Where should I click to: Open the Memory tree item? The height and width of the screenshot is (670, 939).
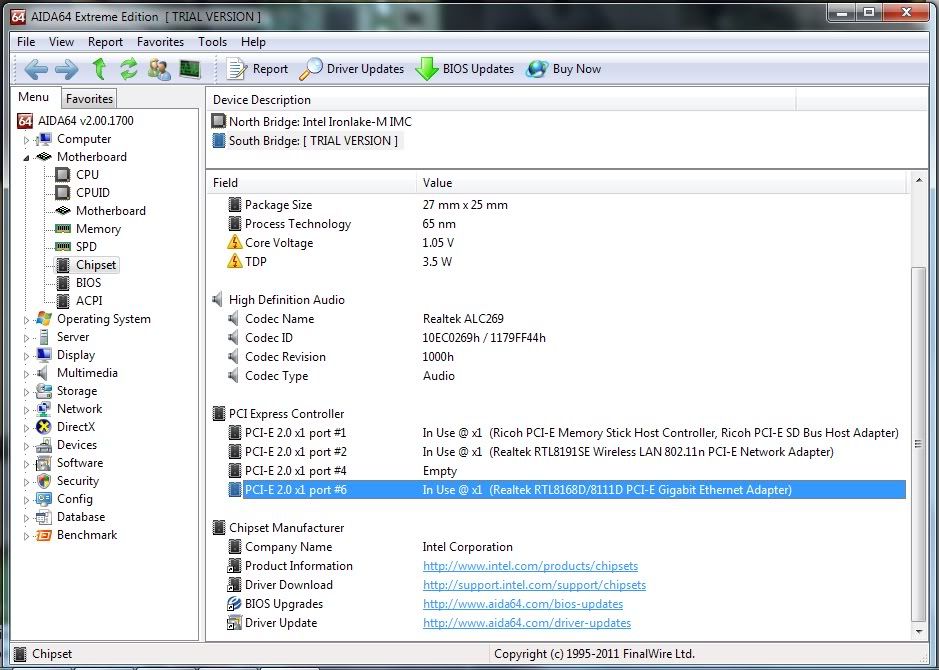click(98, 229)
